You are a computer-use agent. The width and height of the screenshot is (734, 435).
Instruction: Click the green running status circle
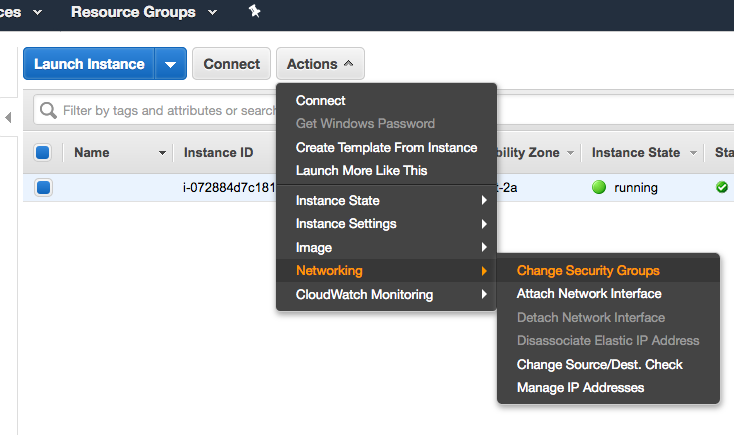[x=600, y=187]
